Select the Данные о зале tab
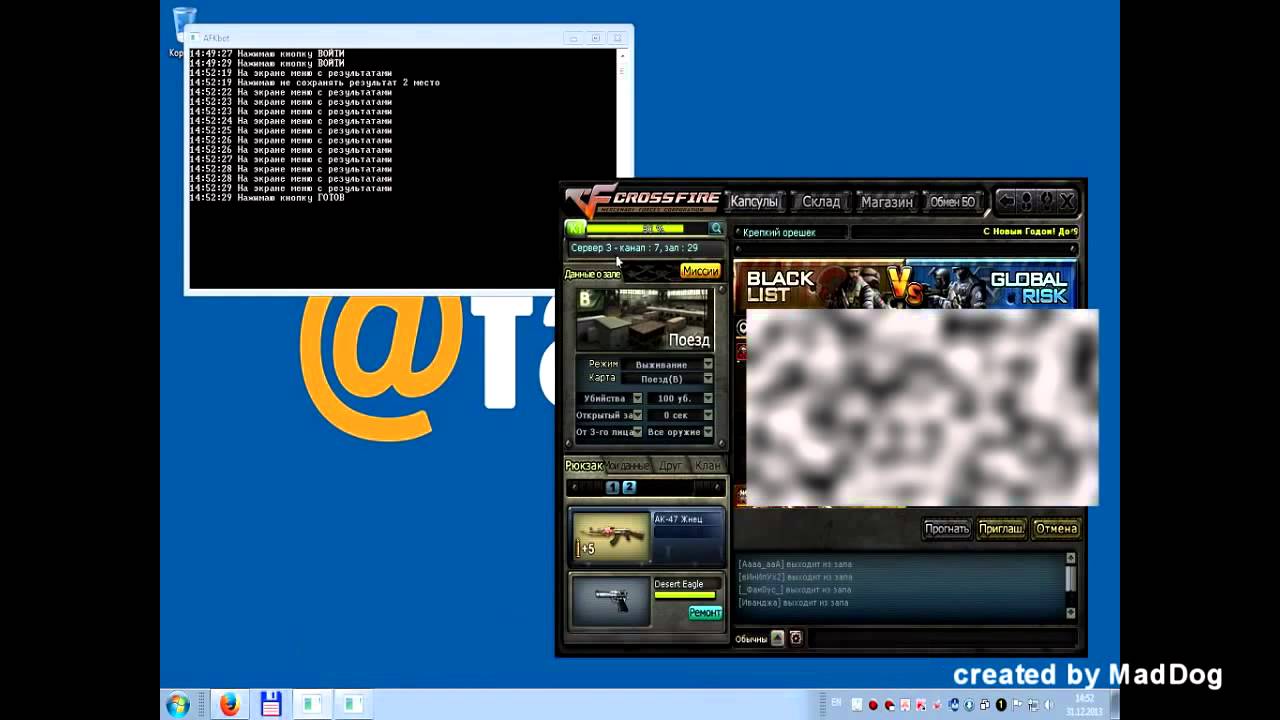This screenshot has height=720, width=1280. pyautogui.click(x=593, y=274)
